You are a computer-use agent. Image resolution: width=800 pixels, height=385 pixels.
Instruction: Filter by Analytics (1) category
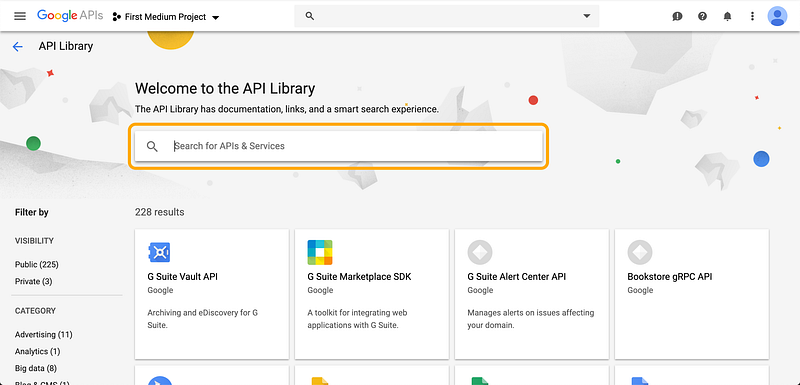(37, 351)
